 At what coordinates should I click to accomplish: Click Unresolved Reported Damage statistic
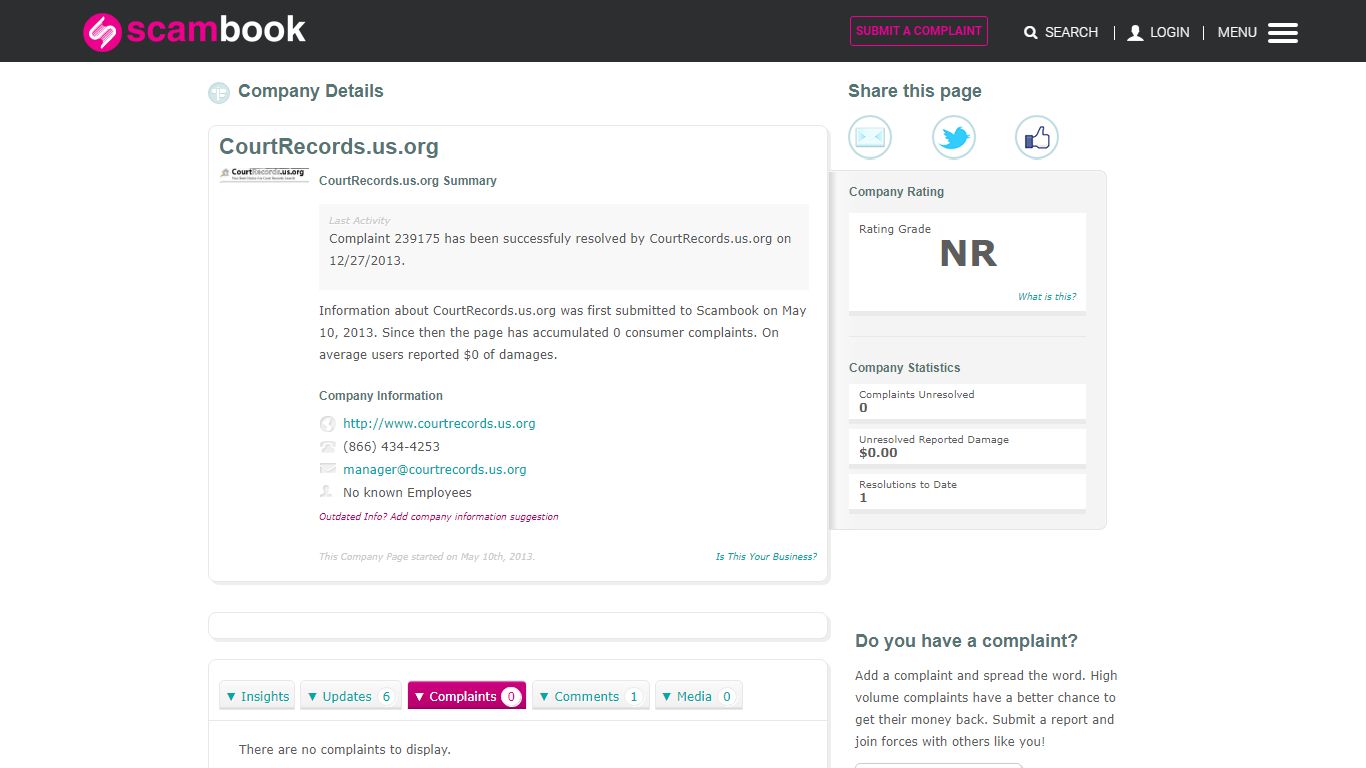967,446
